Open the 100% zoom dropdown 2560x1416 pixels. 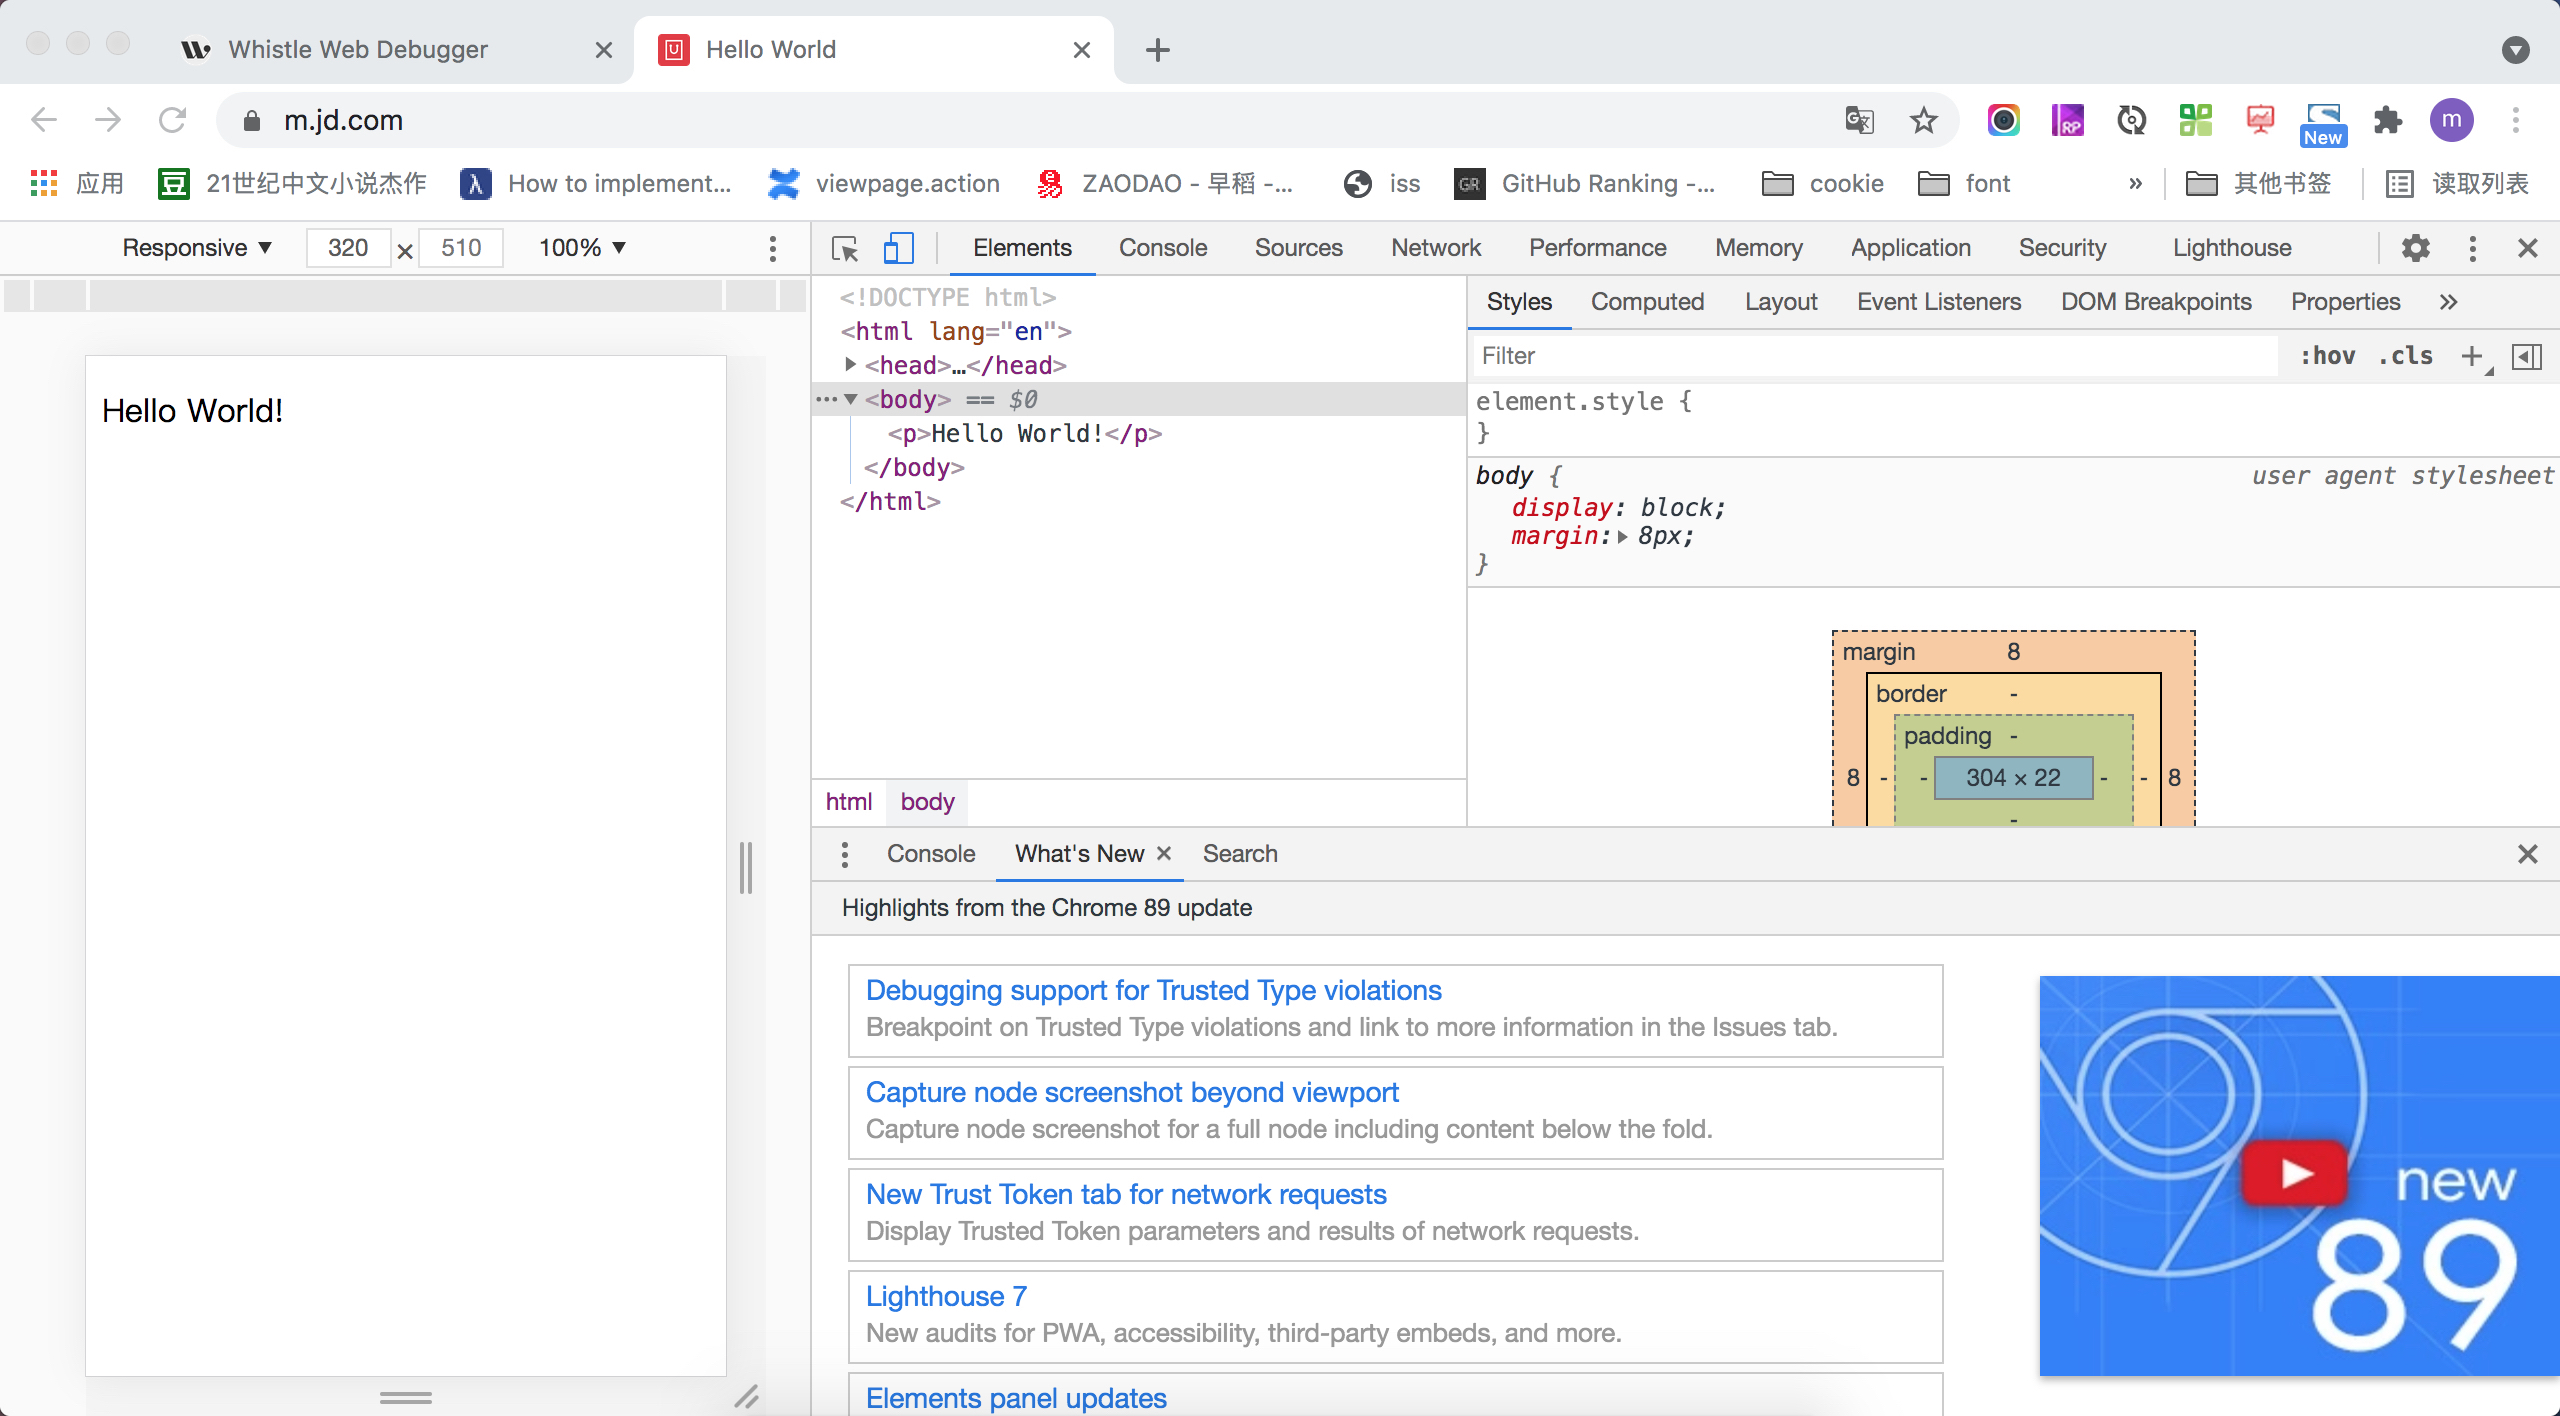582,248
